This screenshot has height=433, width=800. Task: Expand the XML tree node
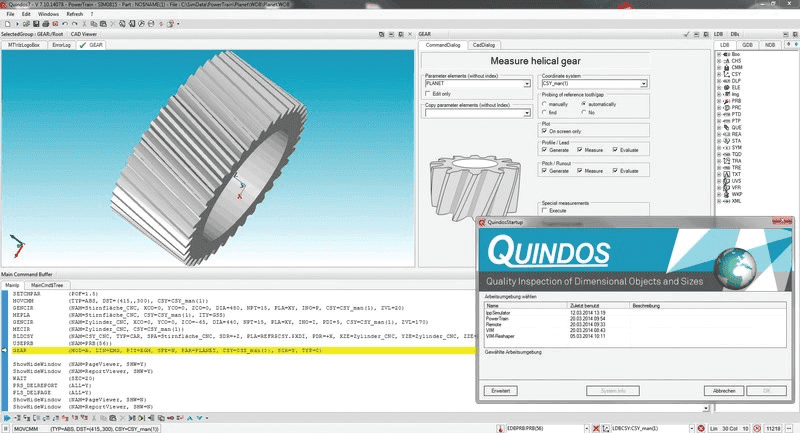[719, 201]
